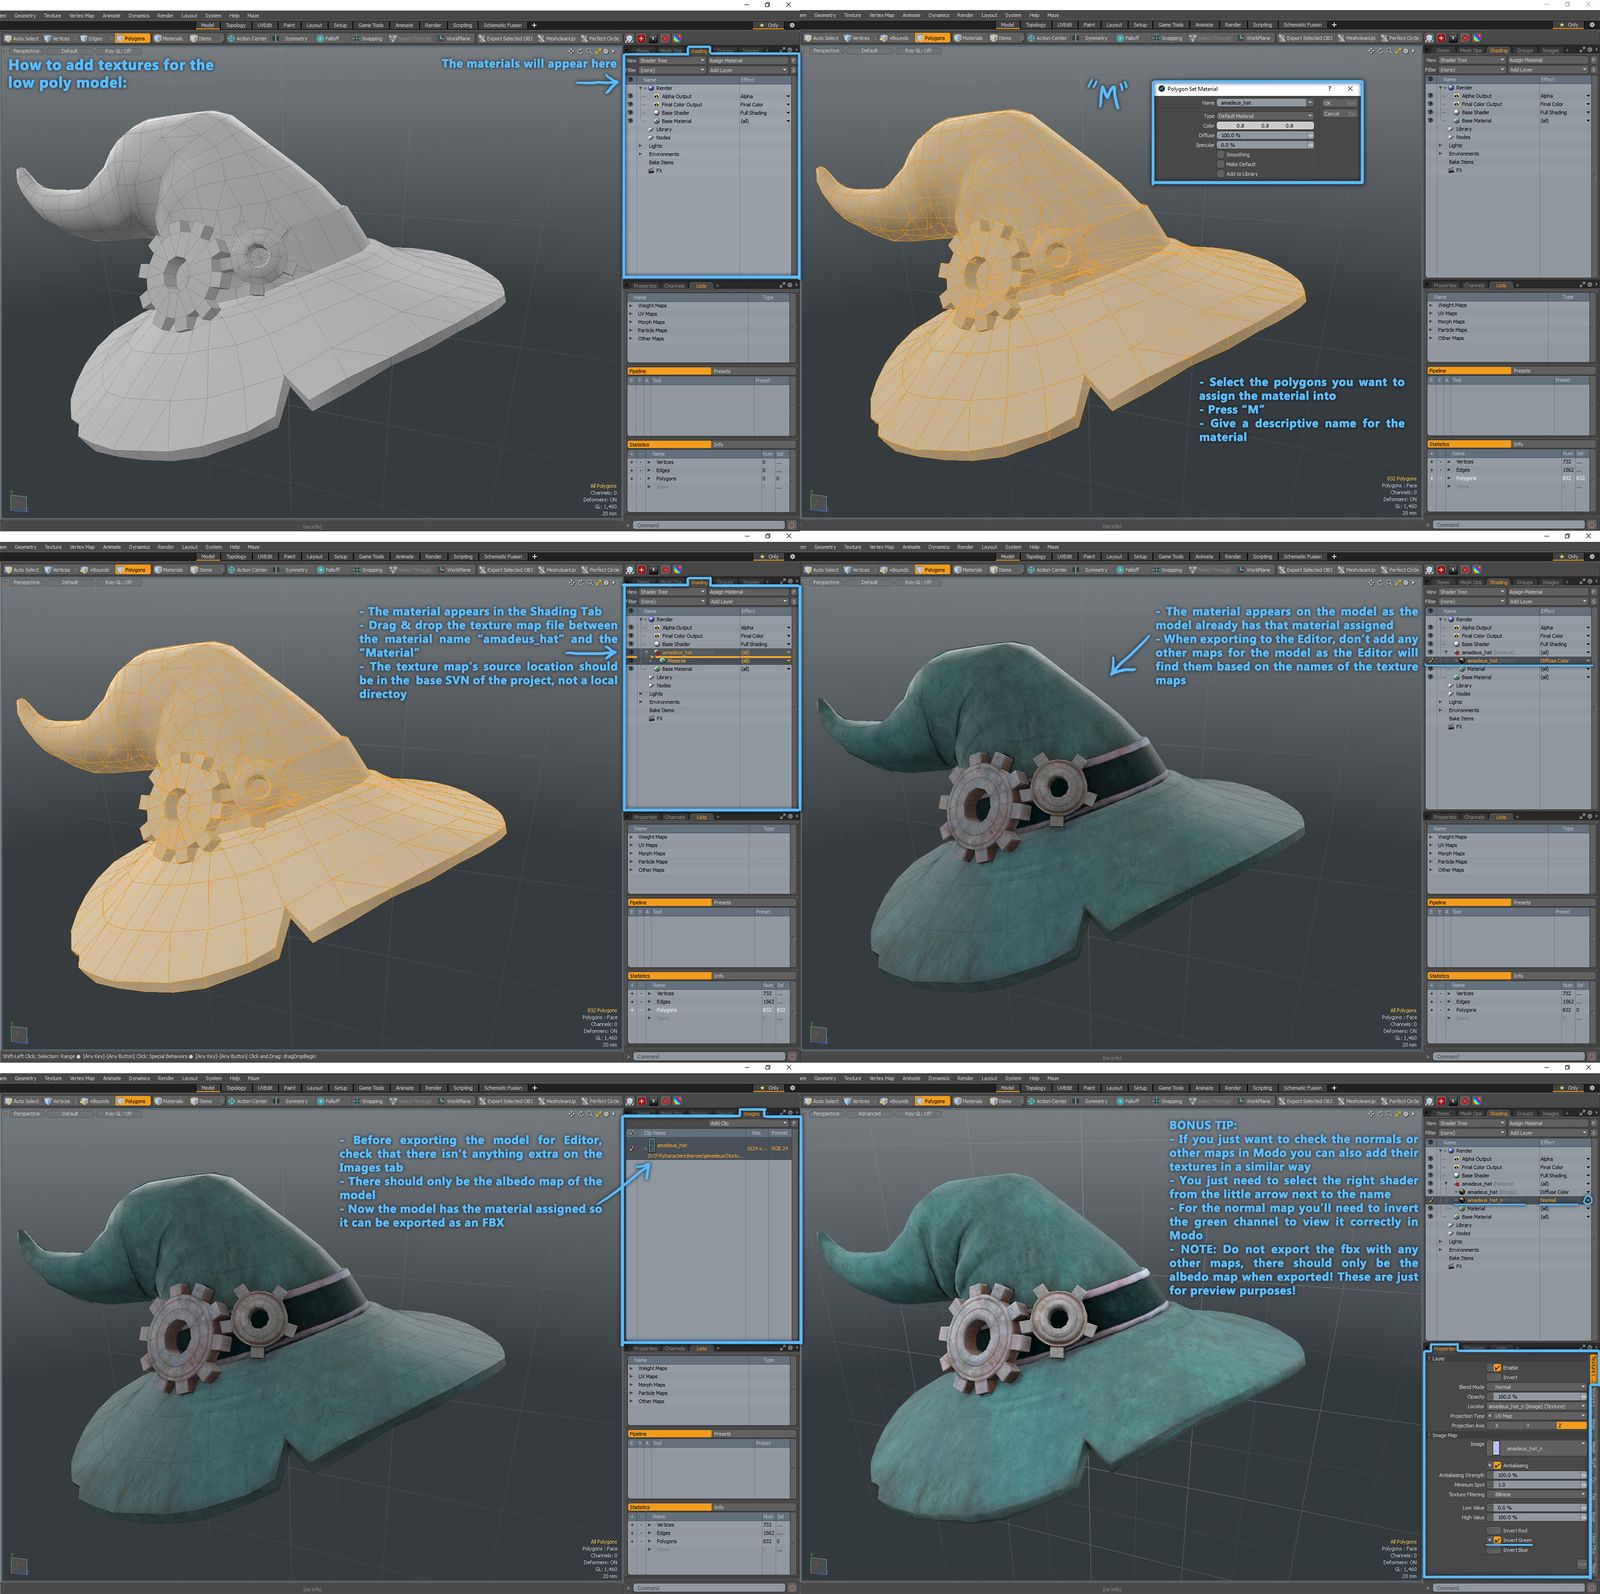Image resolution: width=1600 pixels, height=1594 pixels.
Task: Adjust Diffuse 100.0 % slider in Polygon Set Material dialog
Action: 1265,135
